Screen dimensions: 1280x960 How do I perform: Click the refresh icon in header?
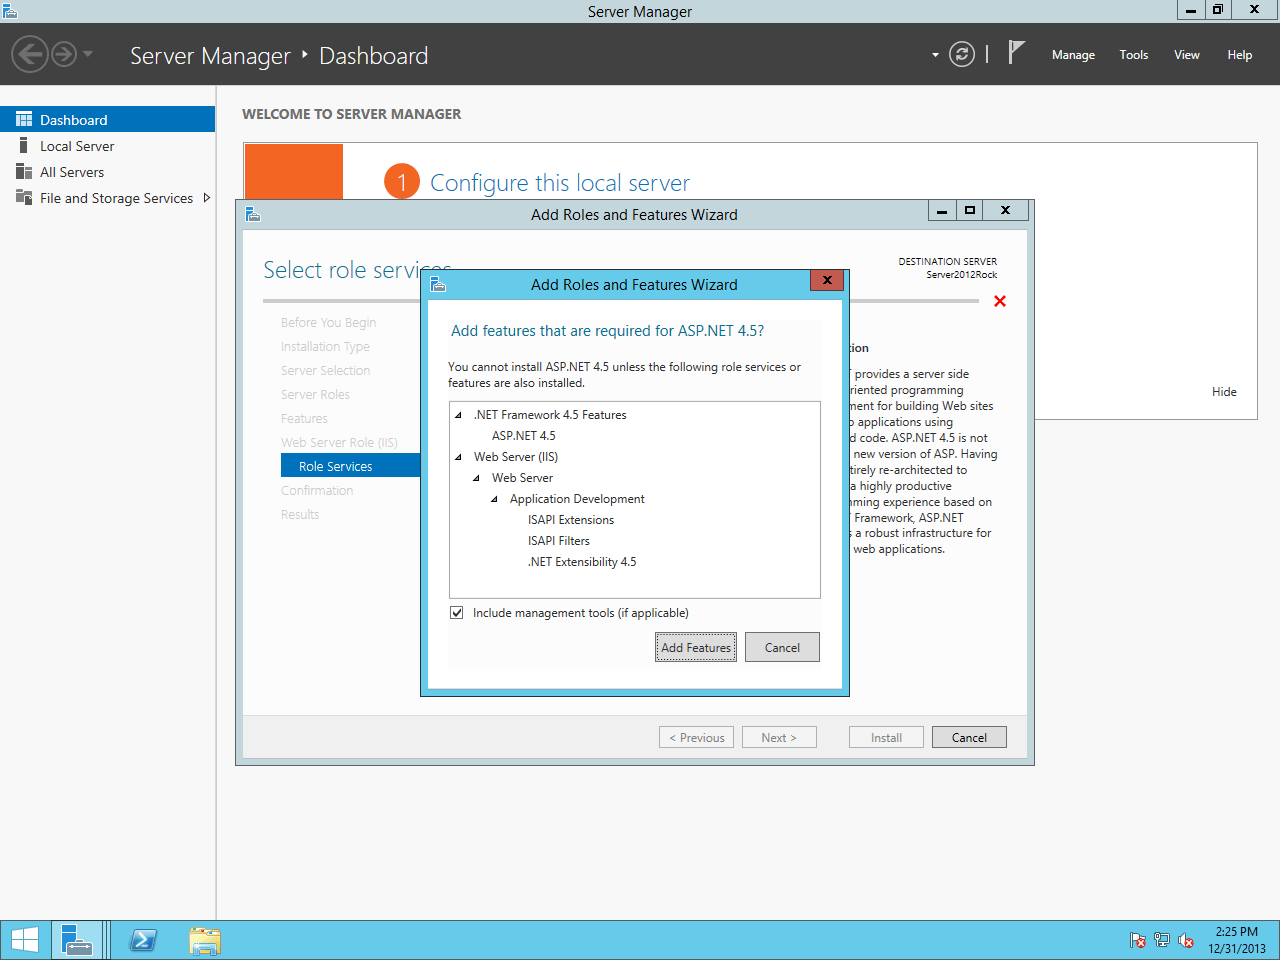click(x=961, y=54)
